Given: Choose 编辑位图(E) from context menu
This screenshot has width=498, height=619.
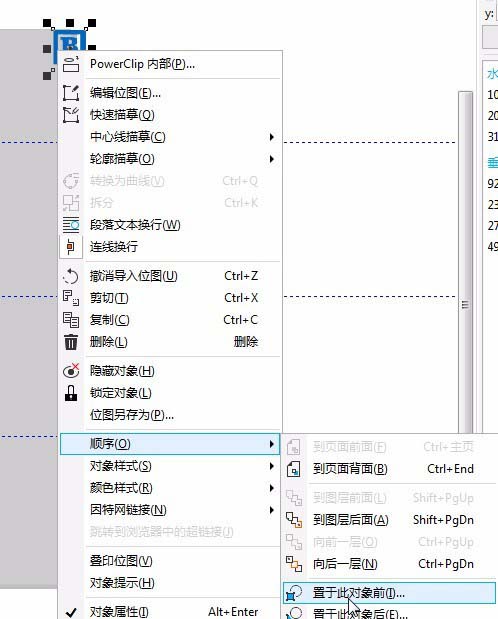Looking at the screenshot, I should pyautogui.click(x=170, y=93).
